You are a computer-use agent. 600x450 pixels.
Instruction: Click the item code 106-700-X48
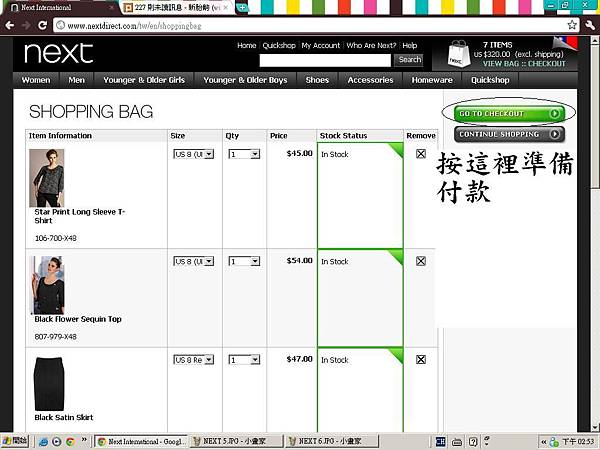(55, 238)
